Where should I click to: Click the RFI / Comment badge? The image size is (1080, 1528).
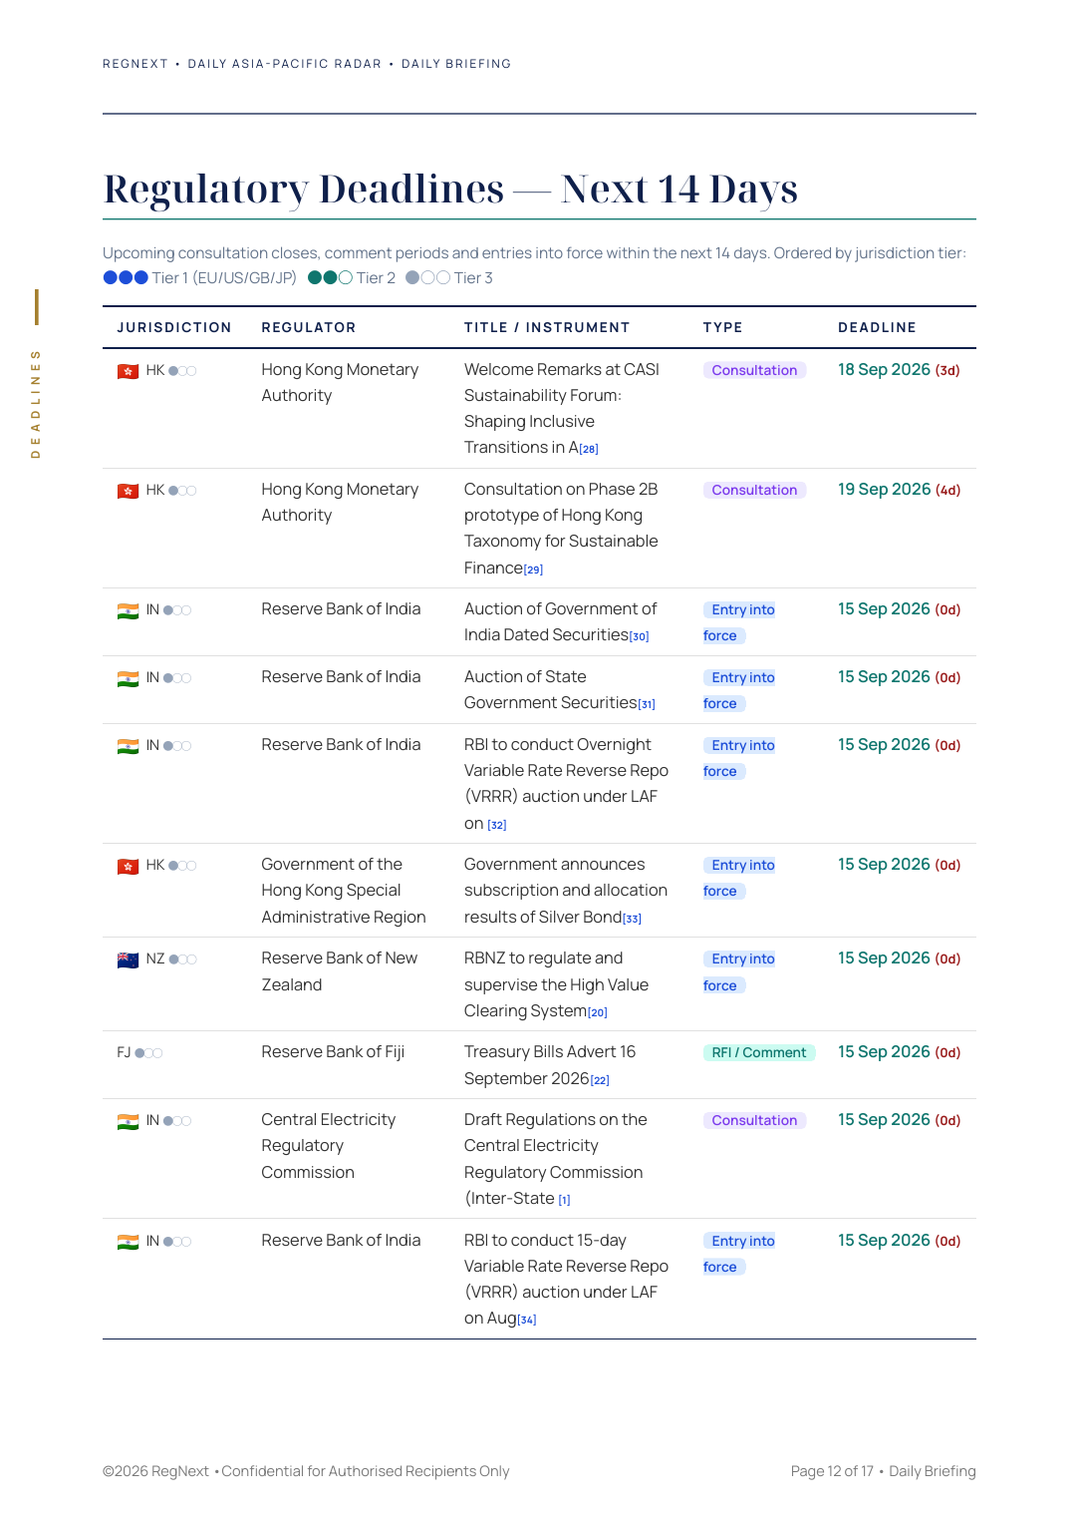pos(759,1053)
